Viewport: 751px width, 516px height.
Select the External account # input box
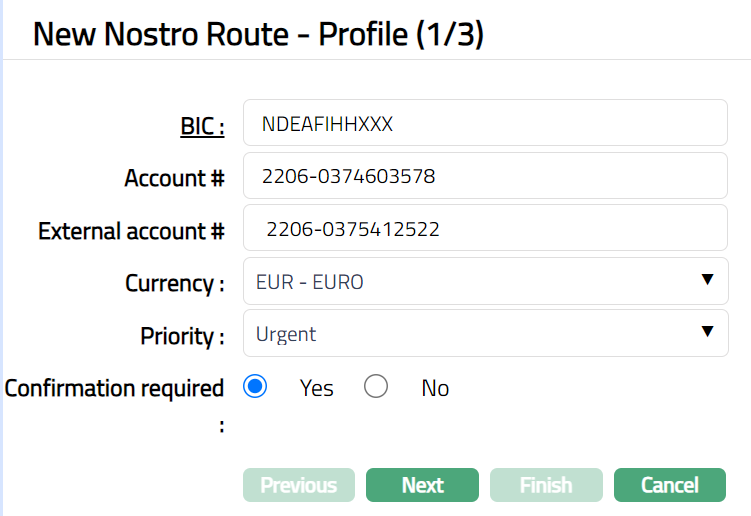[485, 228]
